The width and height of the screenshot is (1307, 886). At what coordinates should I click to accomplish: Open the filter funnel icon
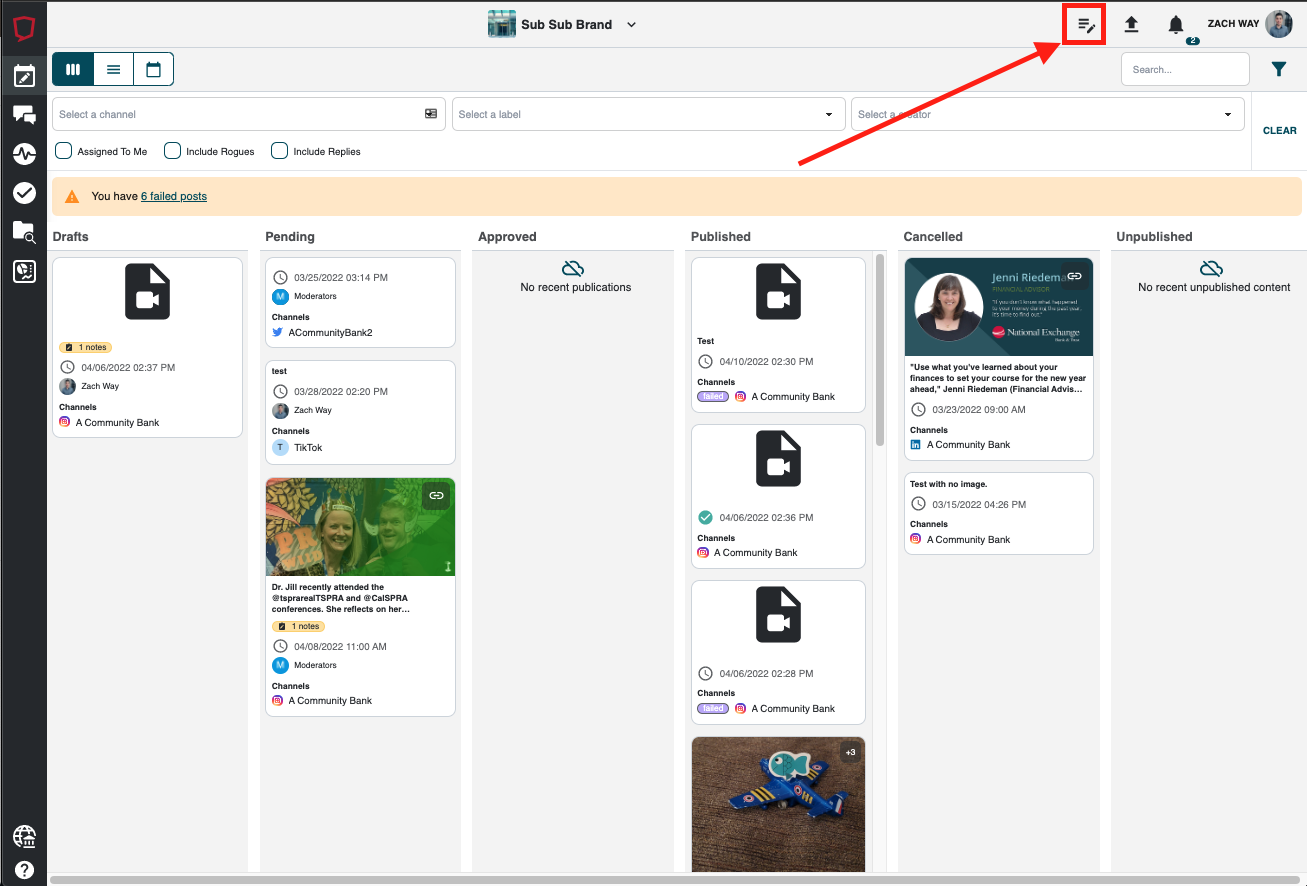(x=1278, y=69)
